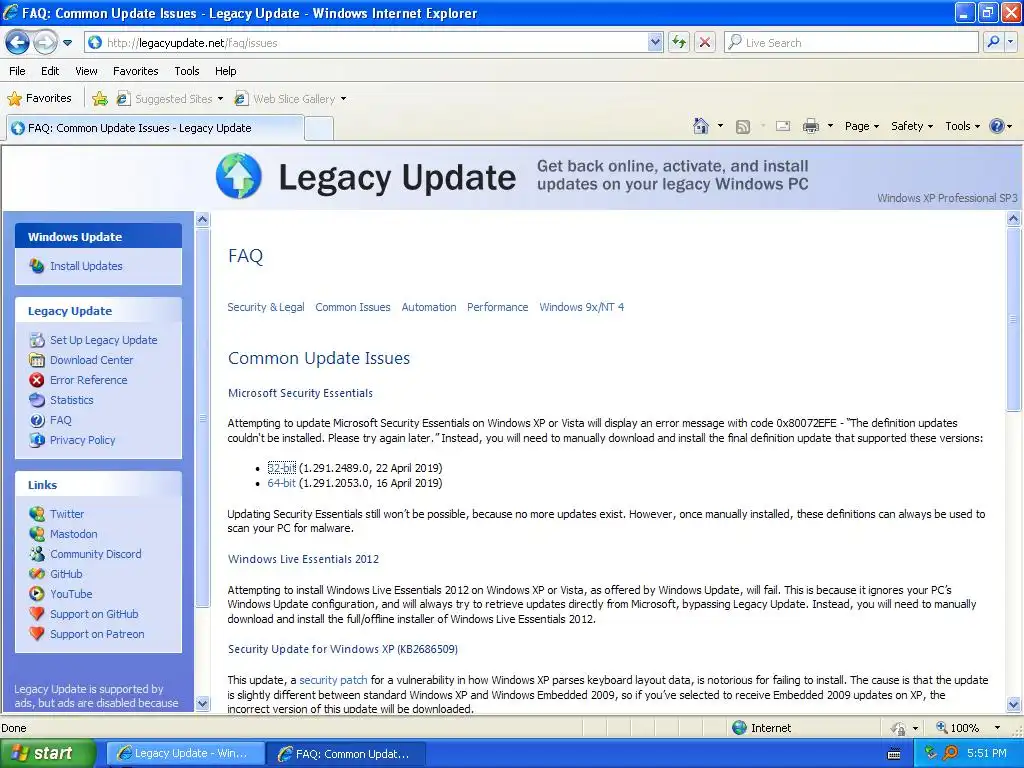Click the red Error Reference icon

coord(37,380)
